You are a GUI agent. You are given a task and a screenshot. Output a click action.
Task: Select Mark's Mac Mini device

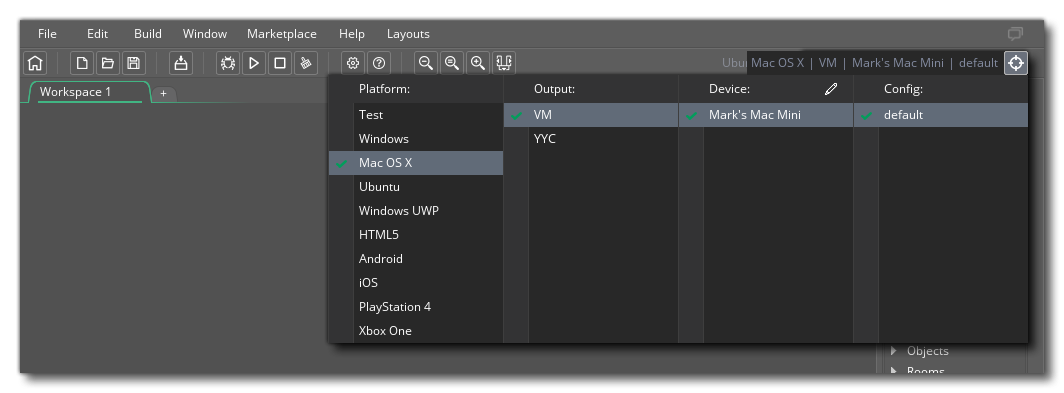766,115
